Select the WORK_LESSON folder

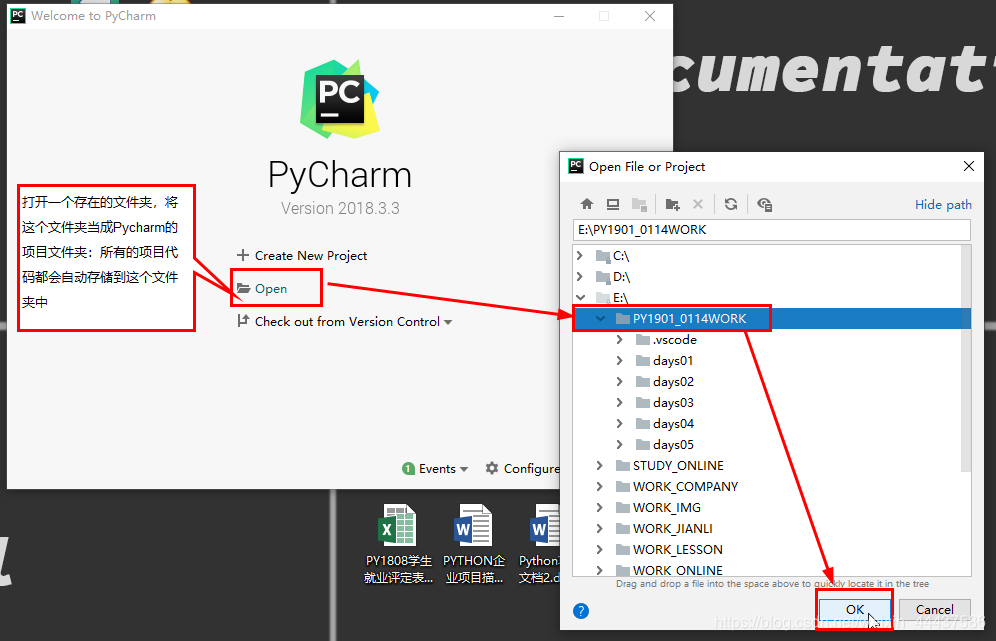tap(677, 550)
